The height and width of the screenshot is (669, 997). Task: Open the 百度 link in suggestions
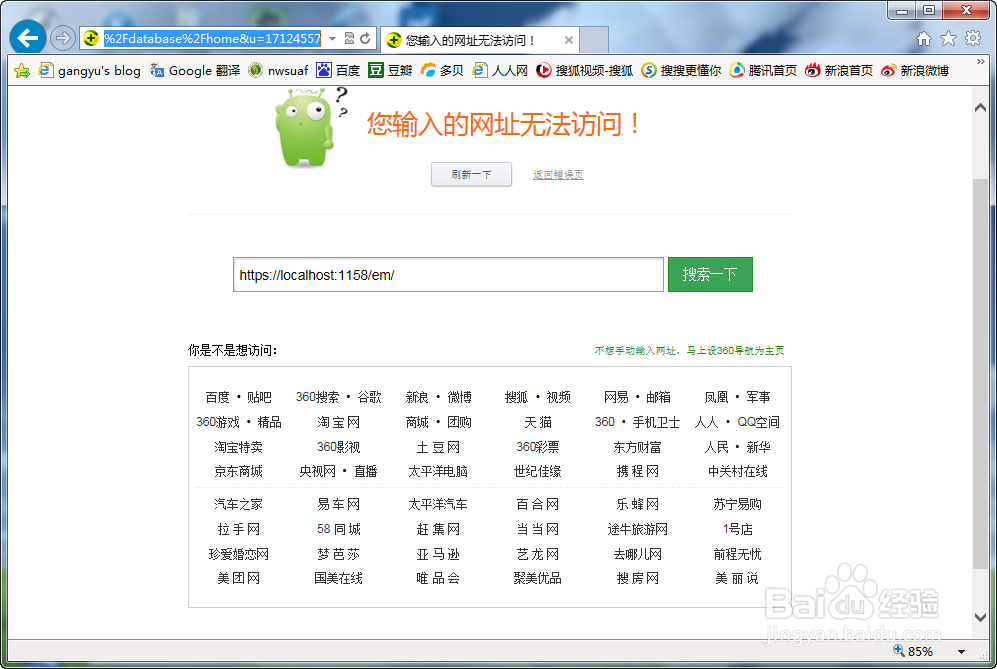coord(217,397)
